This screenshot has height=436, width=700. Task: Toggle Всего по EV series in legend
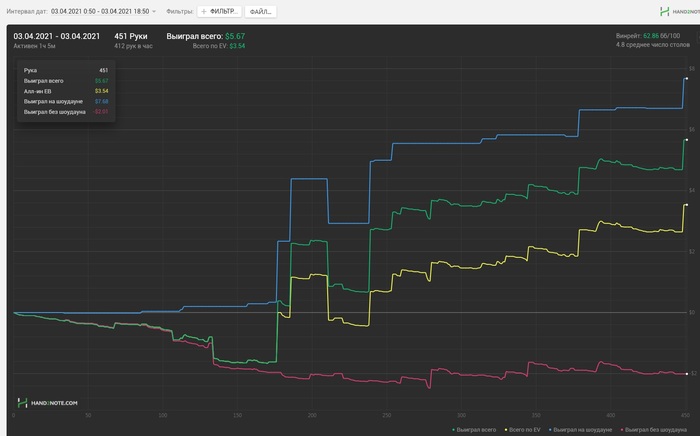pyautogui.click(x=522, y=430)
